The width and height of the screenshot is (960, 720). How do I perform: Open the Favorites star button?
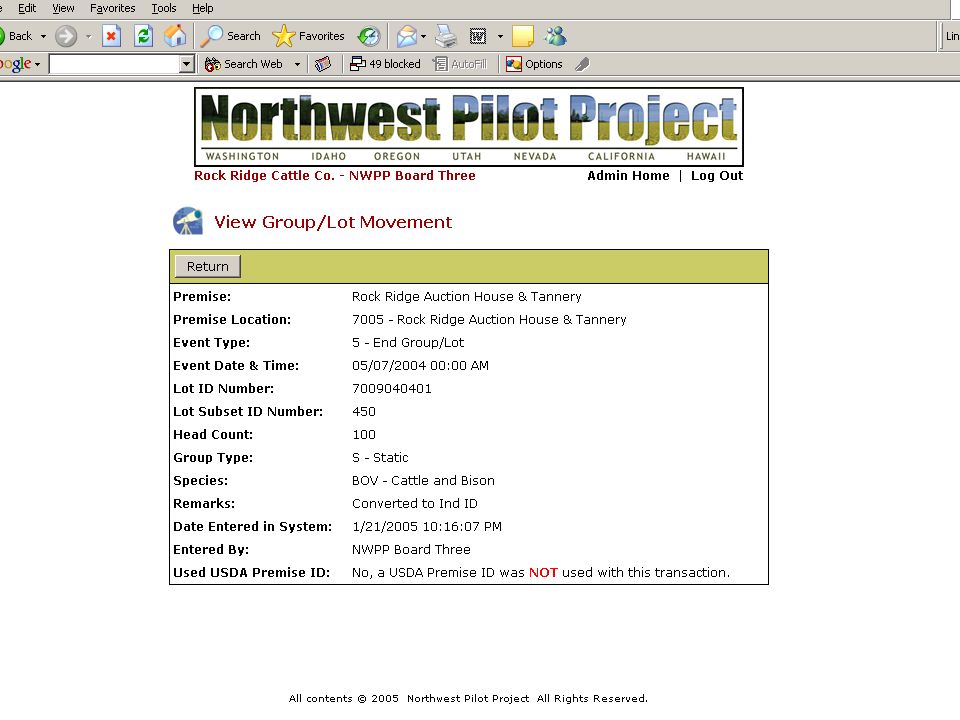308,36
